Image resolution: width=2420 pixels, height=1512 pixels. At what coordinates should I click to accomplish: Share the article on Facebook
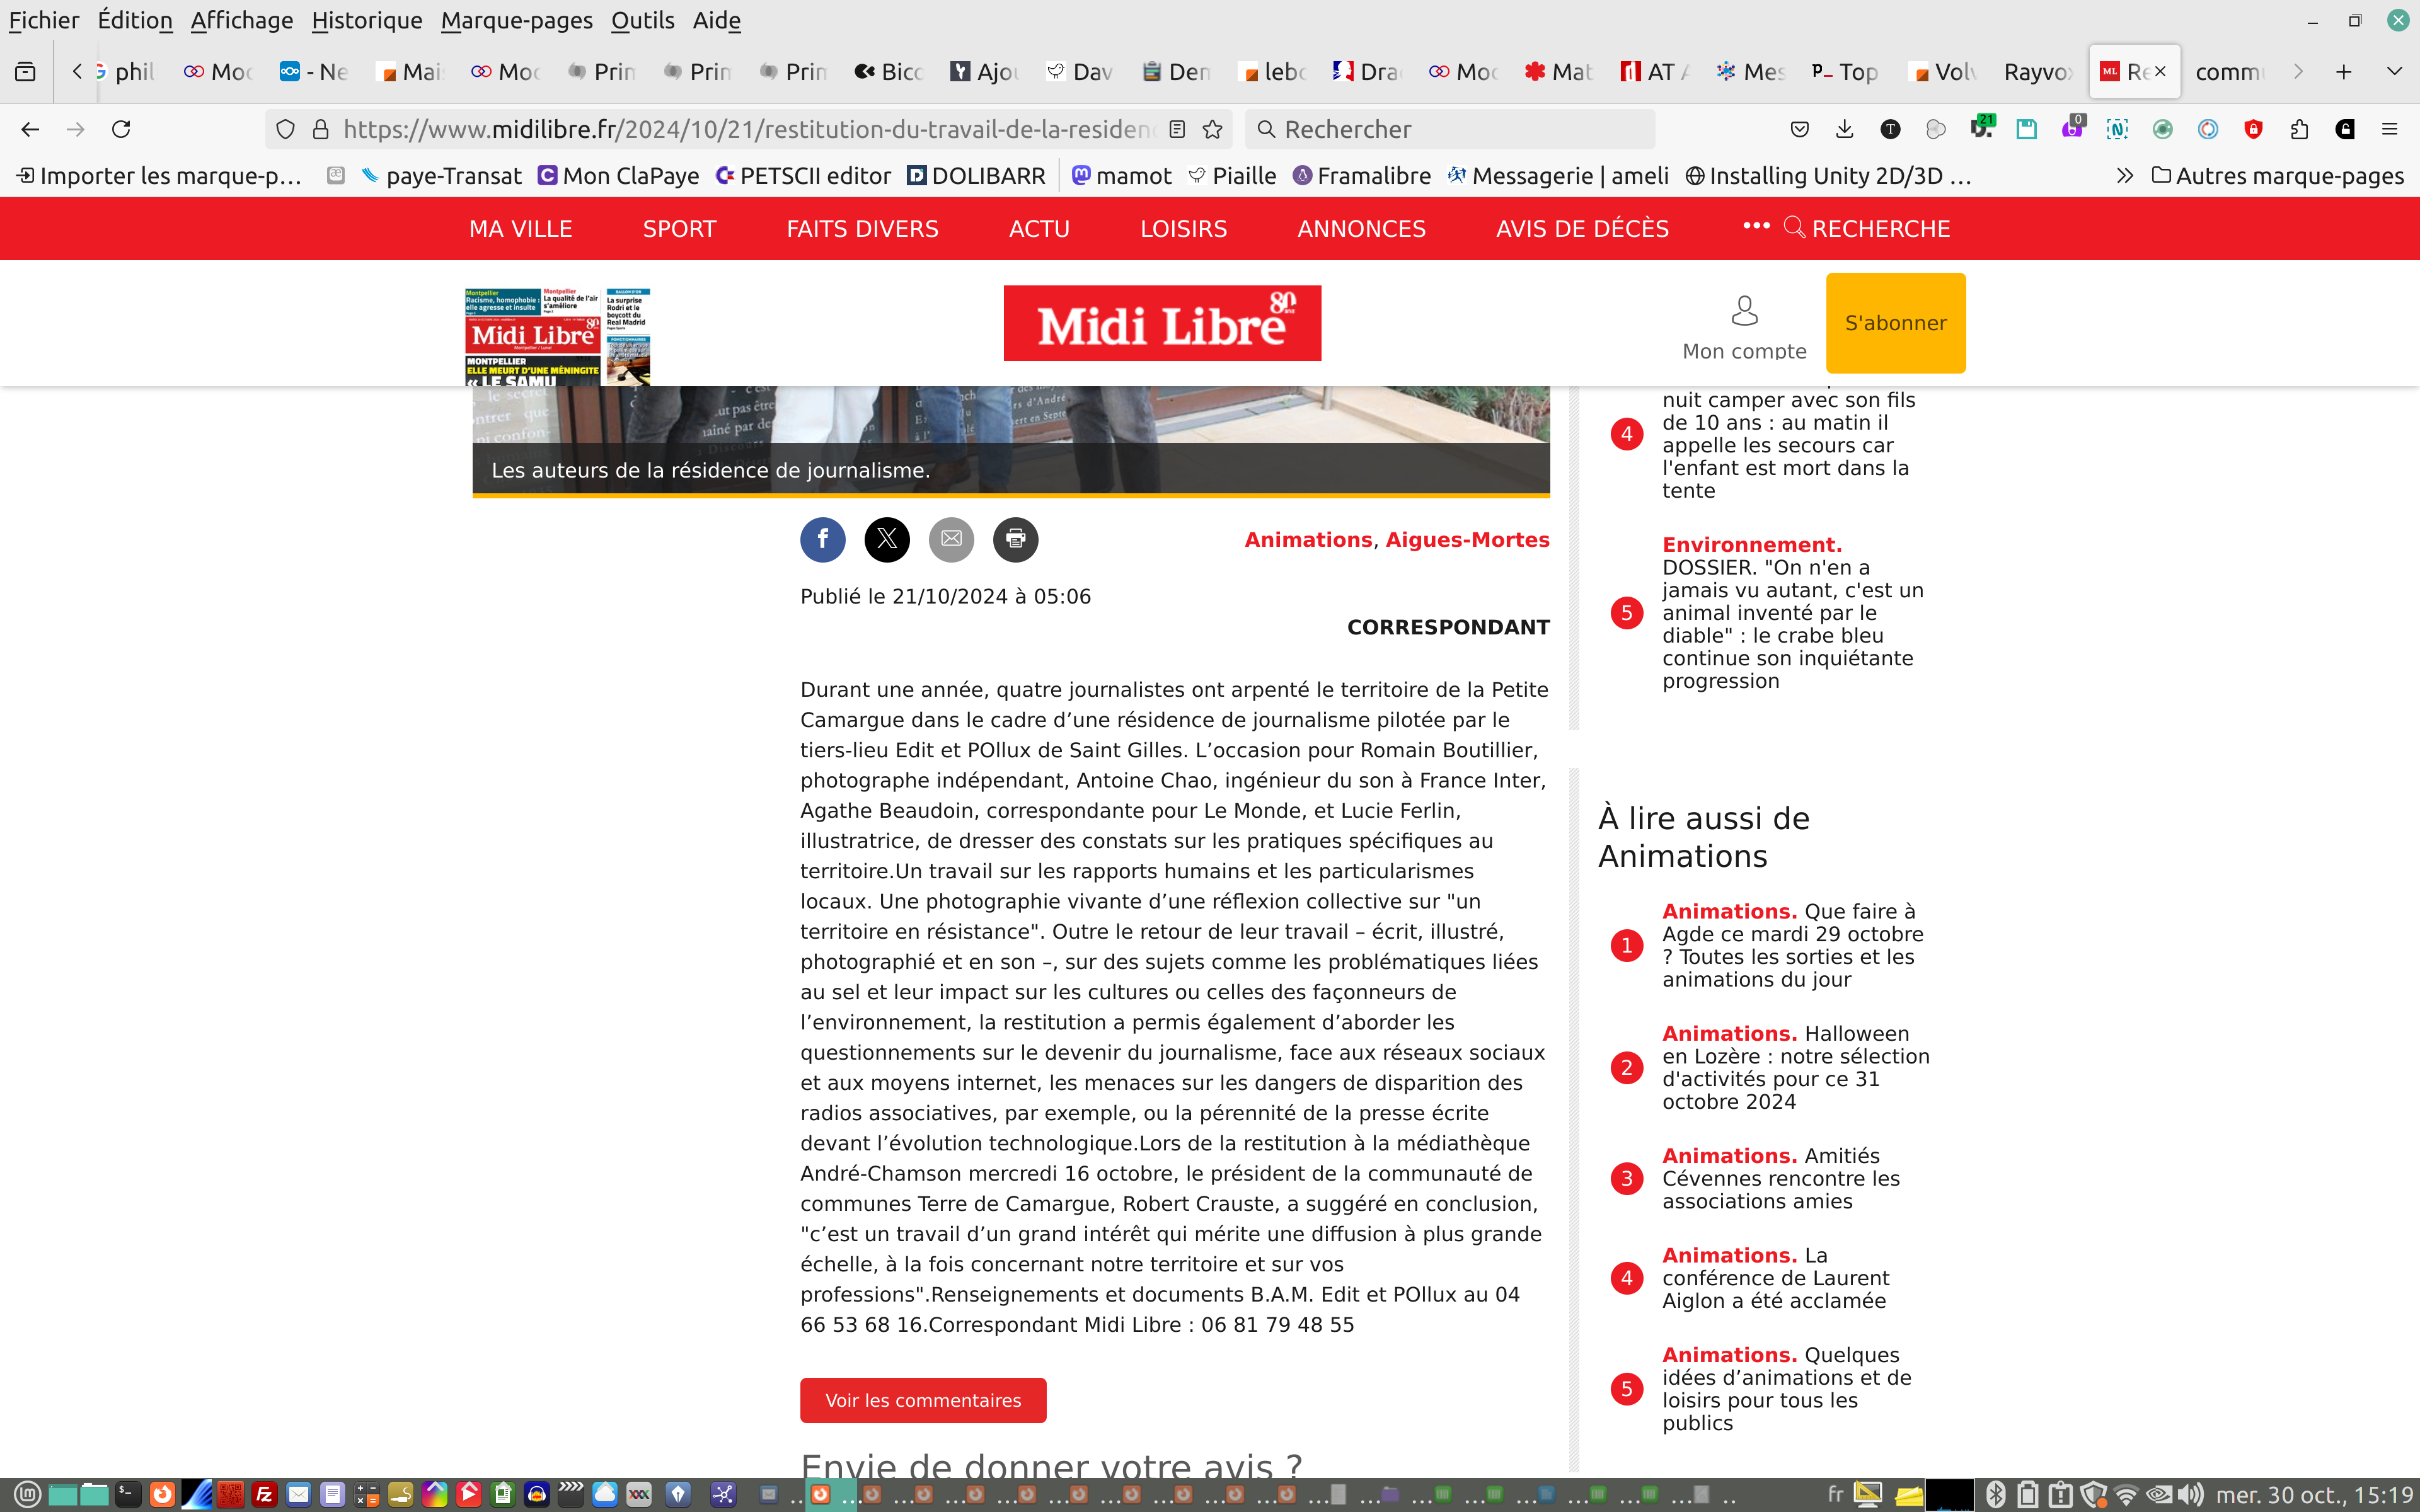coord(822,540)
